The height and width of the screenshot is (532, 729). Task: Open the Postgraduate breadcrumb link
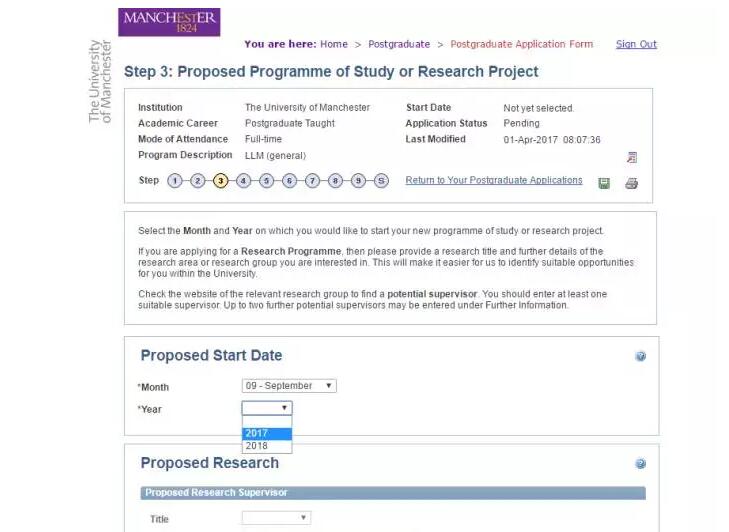[398, 44]
